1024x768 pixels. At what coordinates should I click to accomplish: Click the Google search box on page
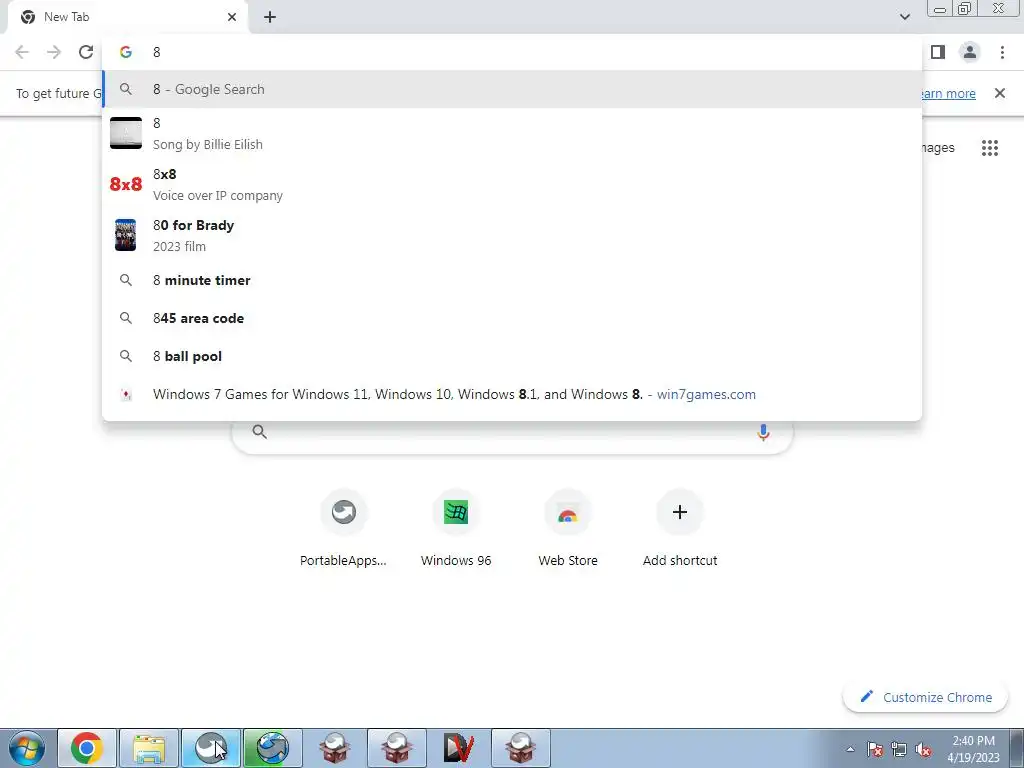[512, 436]
